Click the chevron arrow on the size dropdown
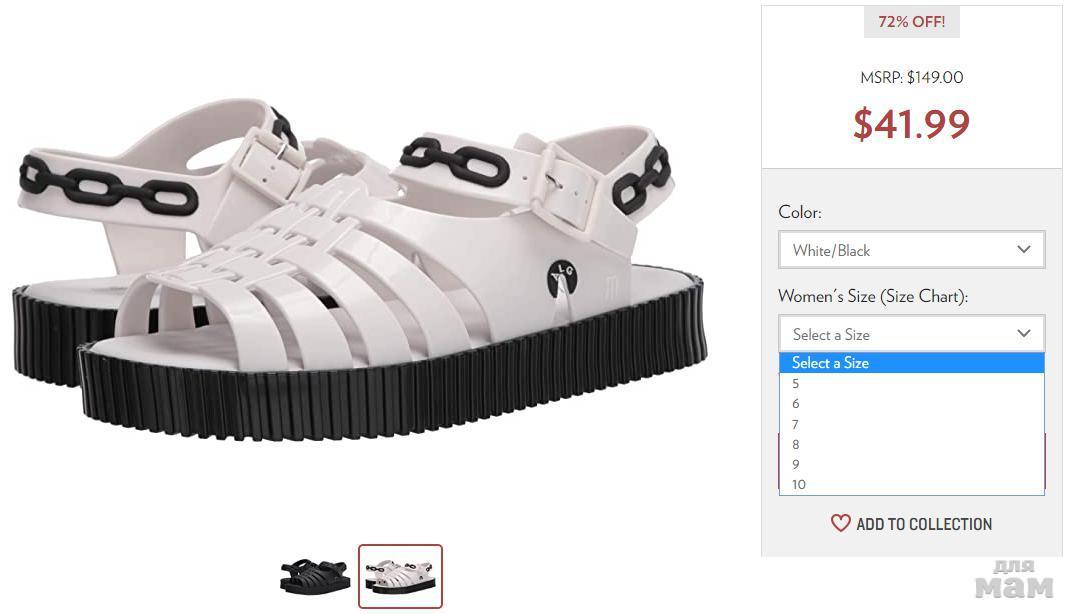 coord(1023,333)
